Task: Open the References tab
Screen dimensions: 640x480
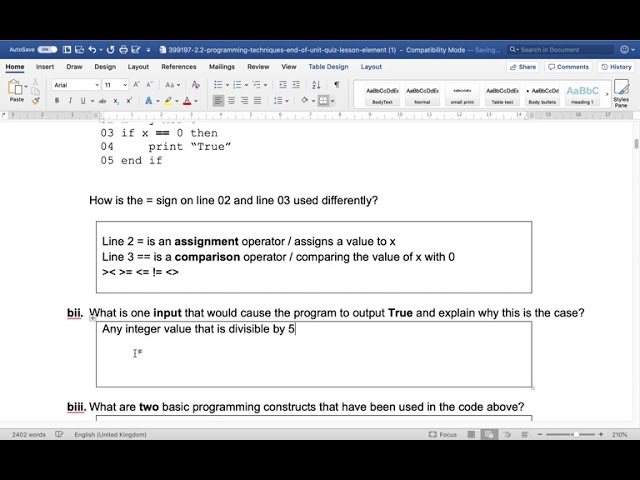Action: click(179, 67)
